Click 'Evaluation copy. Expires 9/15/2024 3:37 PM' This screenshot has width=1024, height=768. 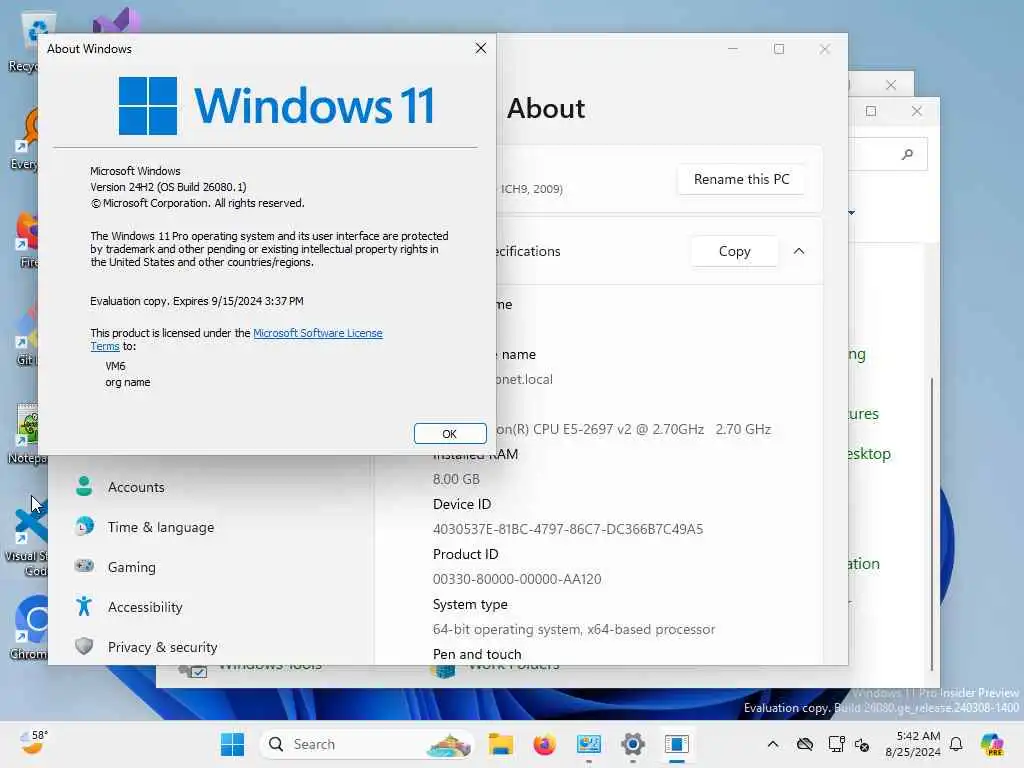coord(197,301)
